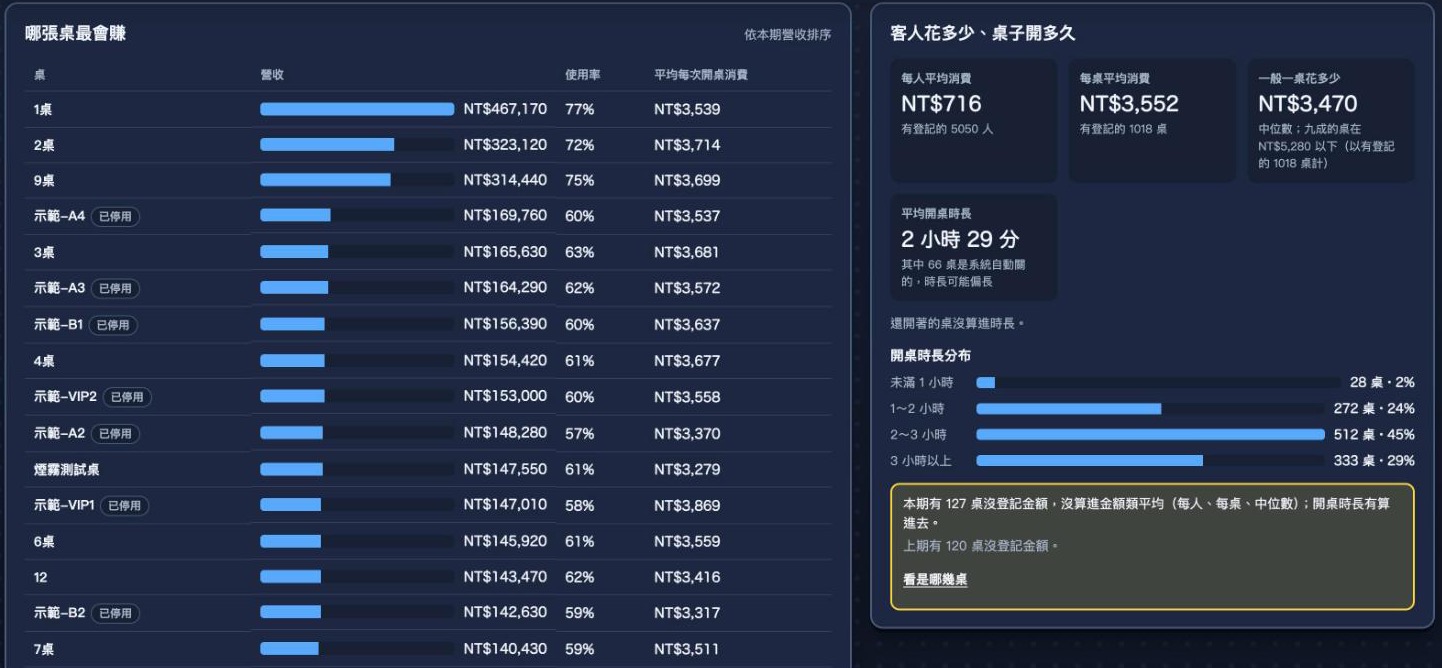The image size is (1442, 668).
Task: Click the 未滿 1 小時 distribution bar
Action: coord(1158,383)
